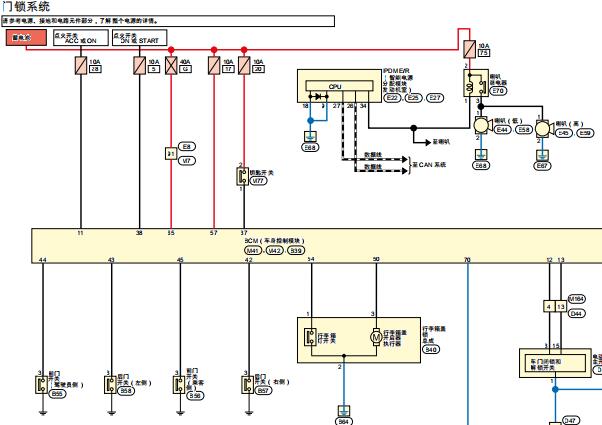Click the red 蓄电池 battery box
Screen dimensions: 602x425
pos(26,38)
